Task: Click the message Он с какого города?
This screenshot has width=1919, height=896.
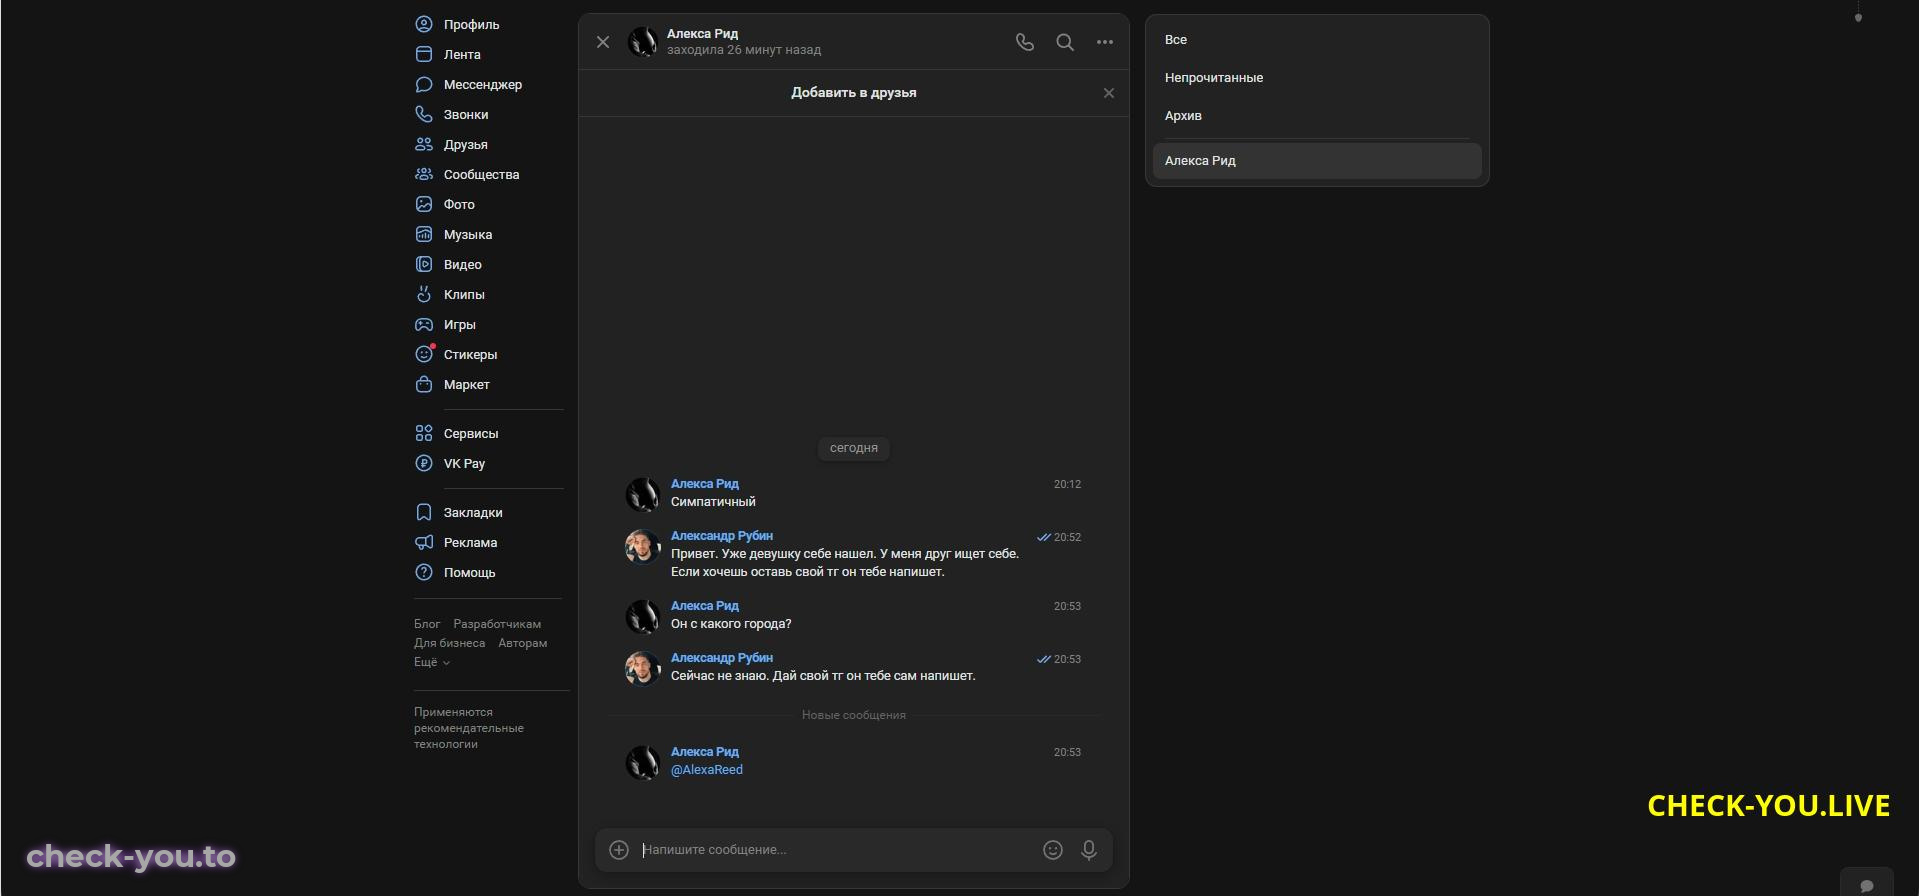Action: tap(731, 624)
